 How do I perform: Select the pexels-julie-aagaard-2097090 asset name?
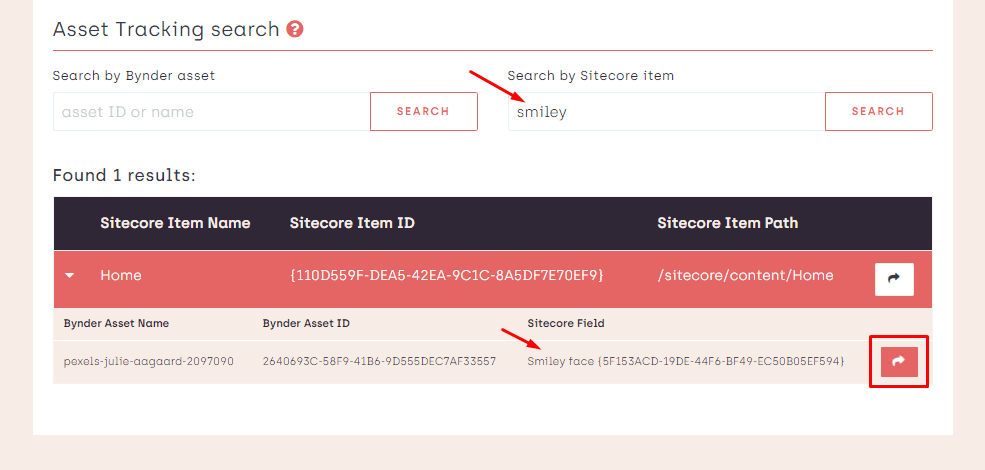[x=148, y=361]
